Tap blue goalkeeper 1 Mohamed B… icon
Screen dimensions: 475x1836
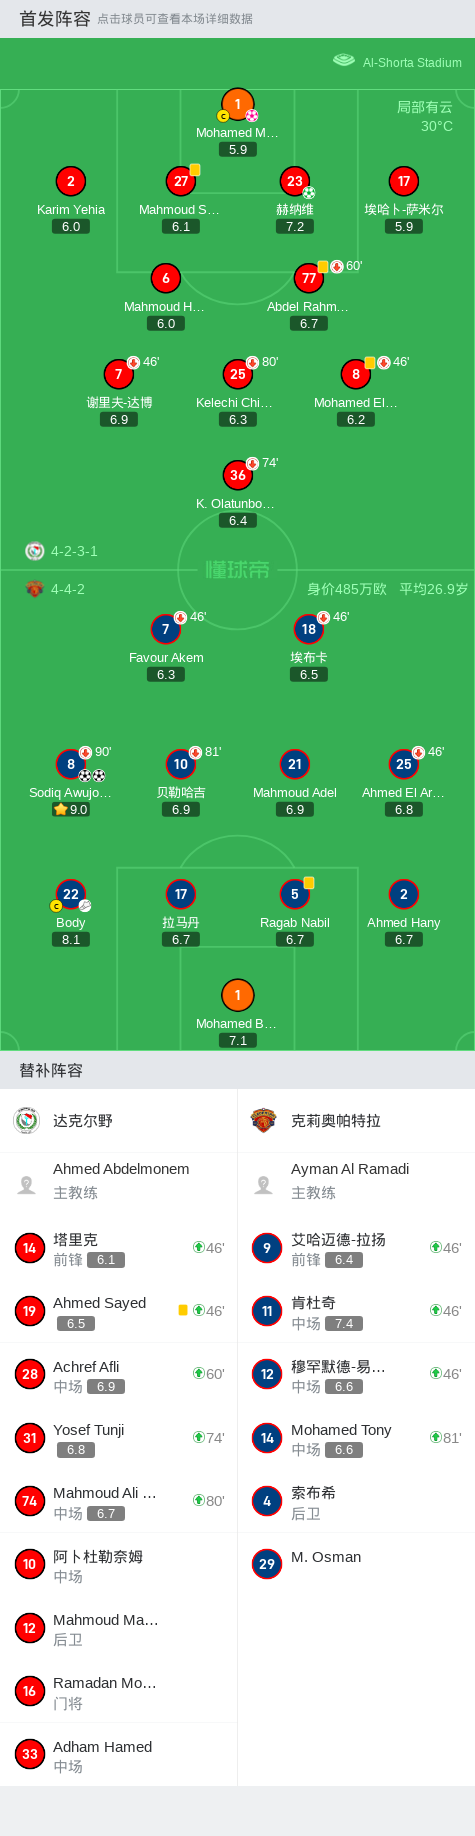(x=237, y=995)
